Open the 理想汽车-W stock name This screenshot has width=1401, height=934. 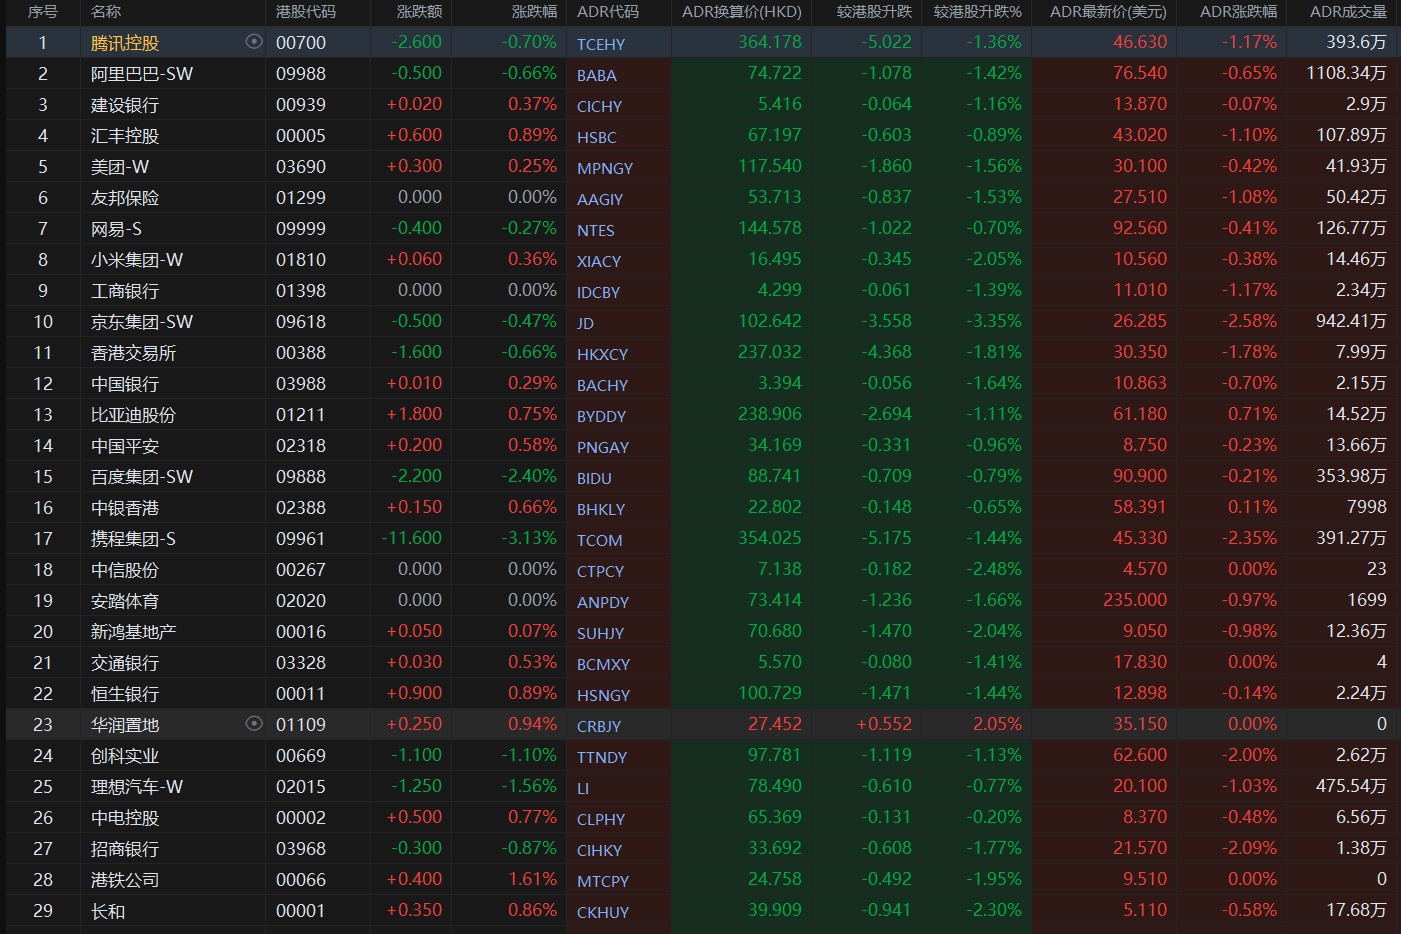tap(137, 787)
